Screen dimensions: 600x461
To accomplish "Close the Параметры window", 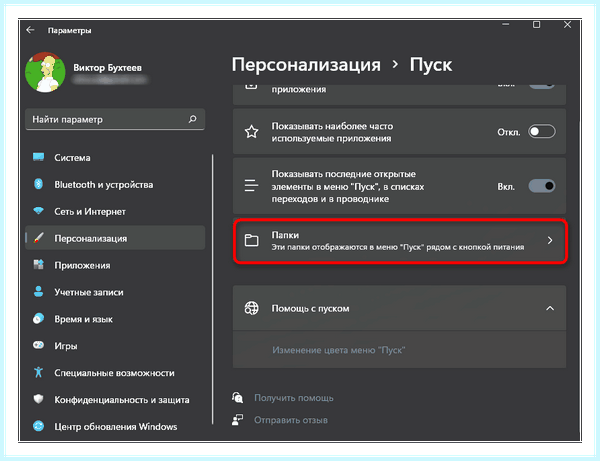I will [567, 24].
